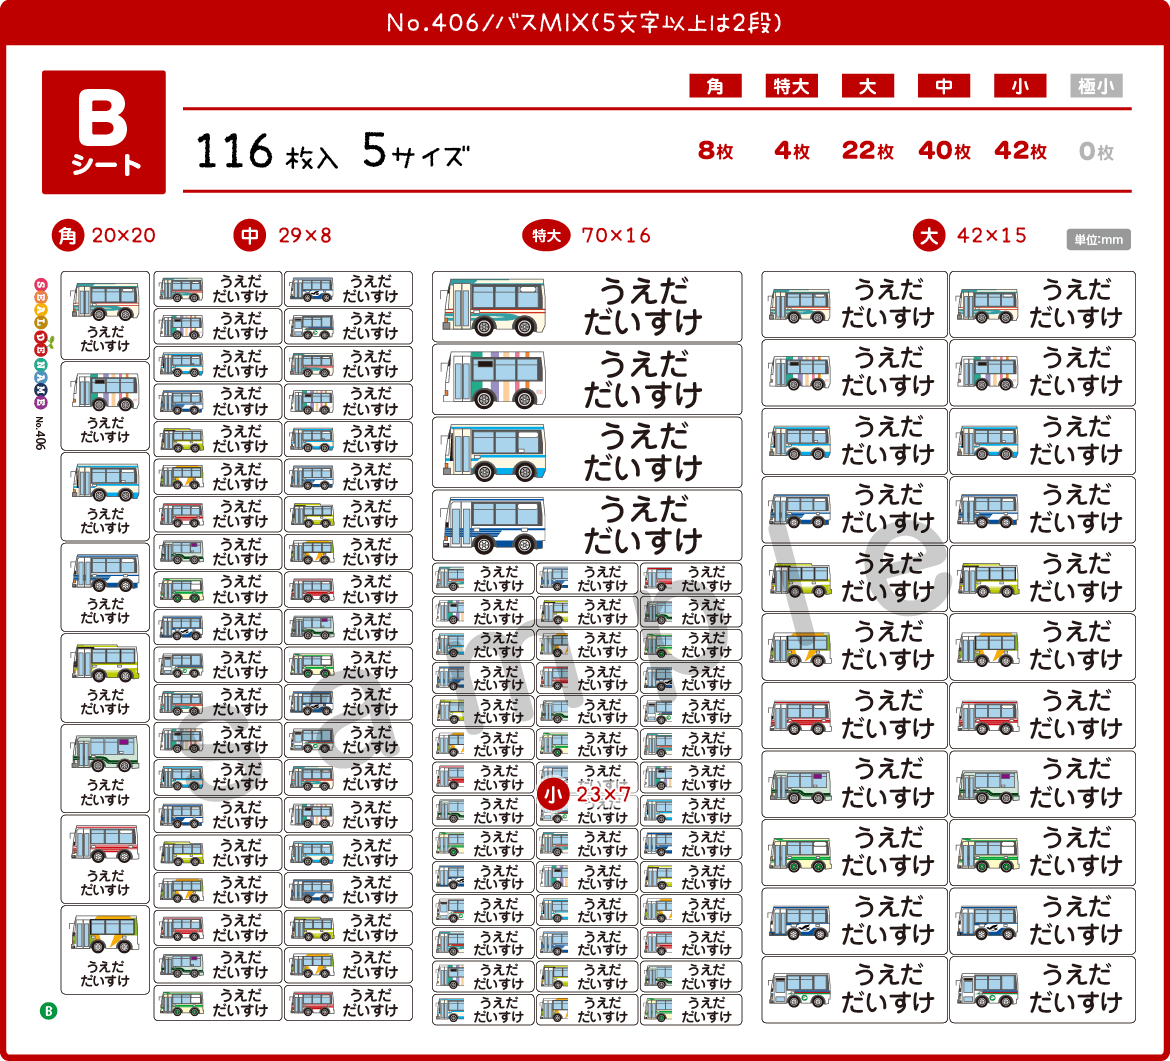The width and height of the screenshot is (1170, 1061).
Task: Select the 特大 sticker with teal-and-red bus
Action: click(x=587, y=307)
